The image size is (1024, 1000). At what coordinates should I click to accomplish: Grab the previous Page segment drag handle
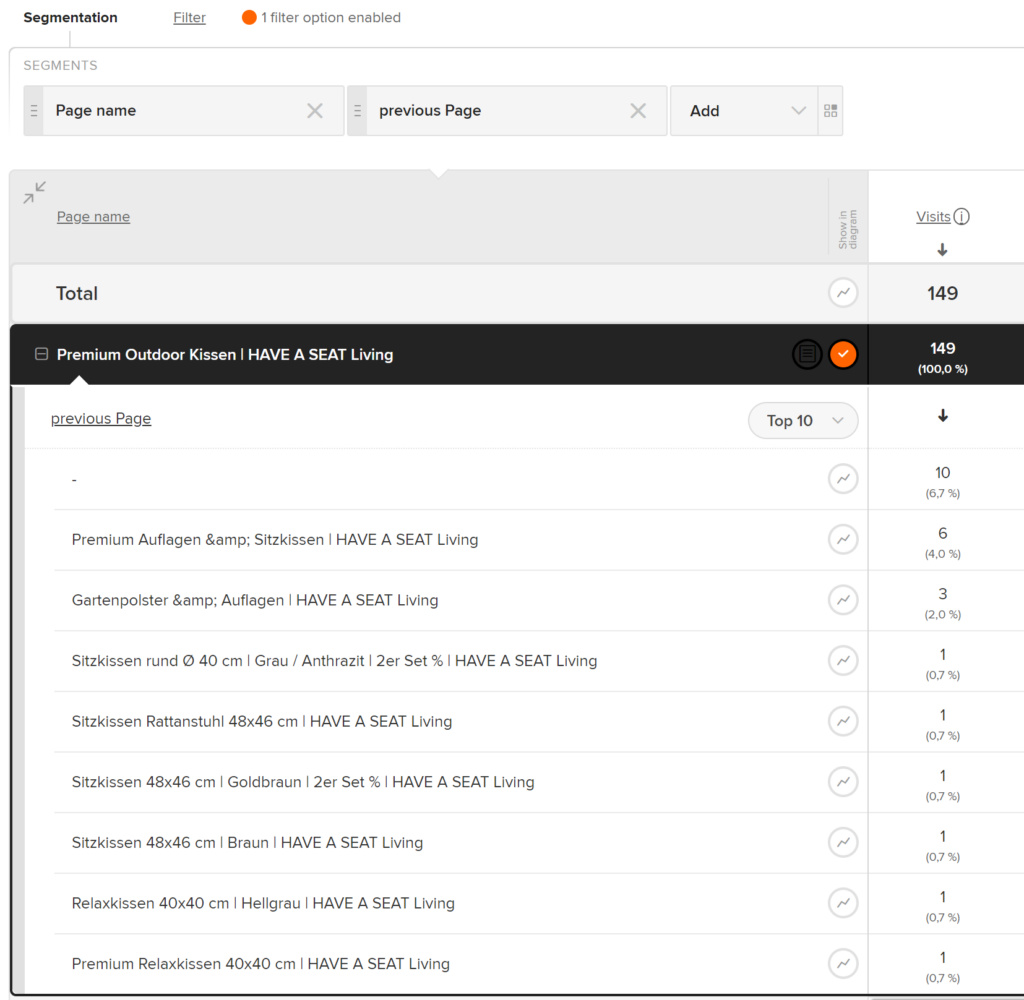click(357, 111)
